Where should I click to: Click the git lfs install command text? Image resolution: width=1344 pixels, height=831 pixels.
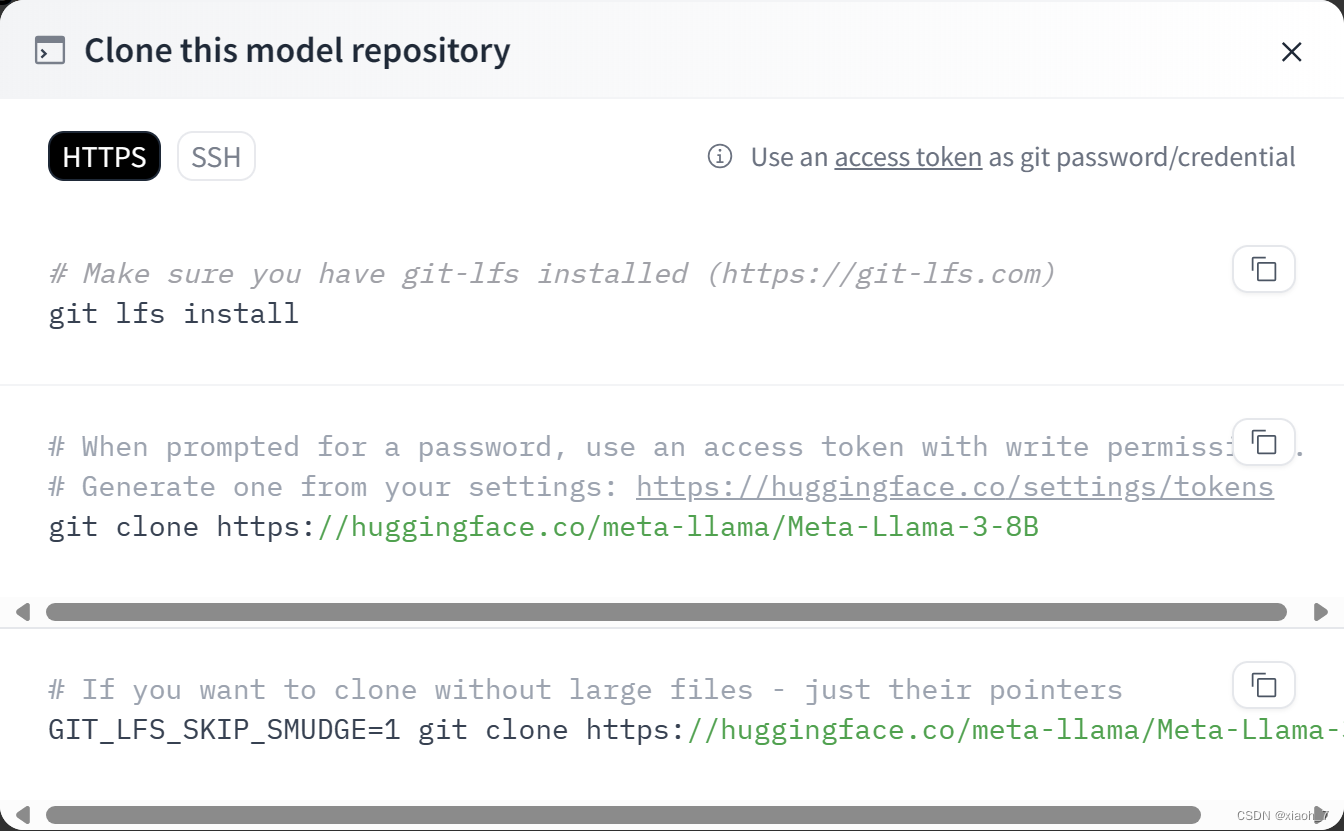[174, 314]
